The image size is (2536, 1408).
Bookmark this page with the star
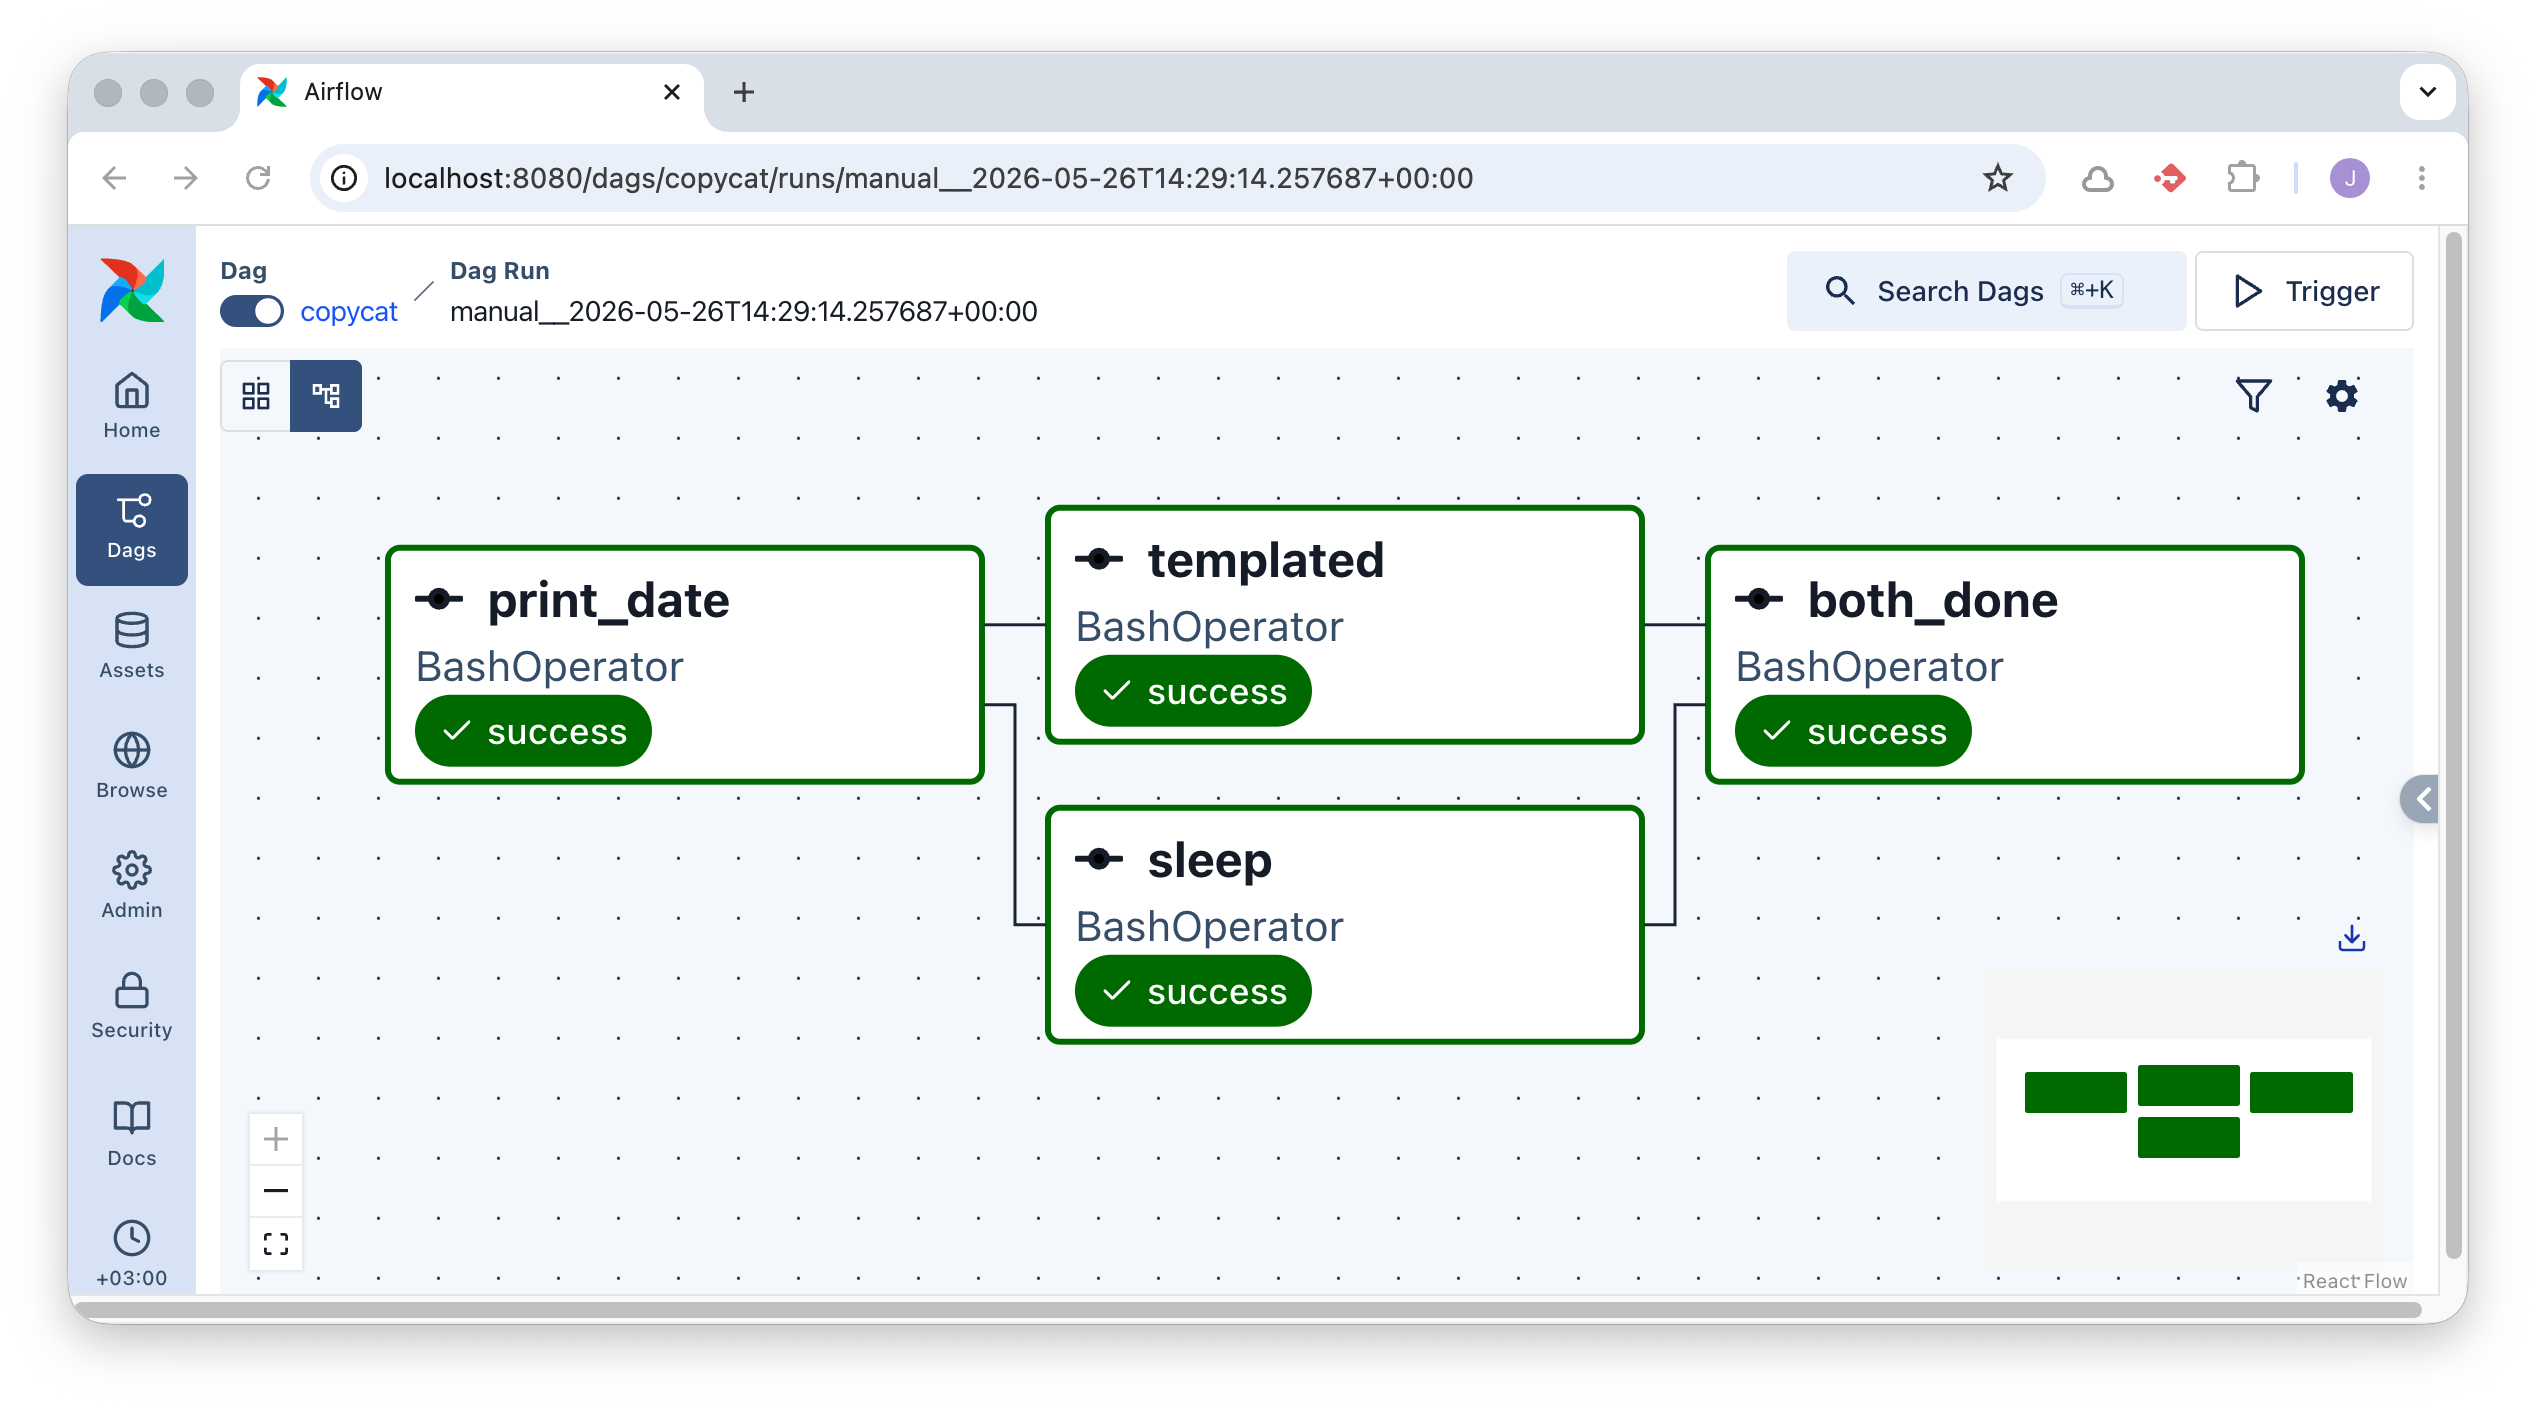[x=1997, y=178]
